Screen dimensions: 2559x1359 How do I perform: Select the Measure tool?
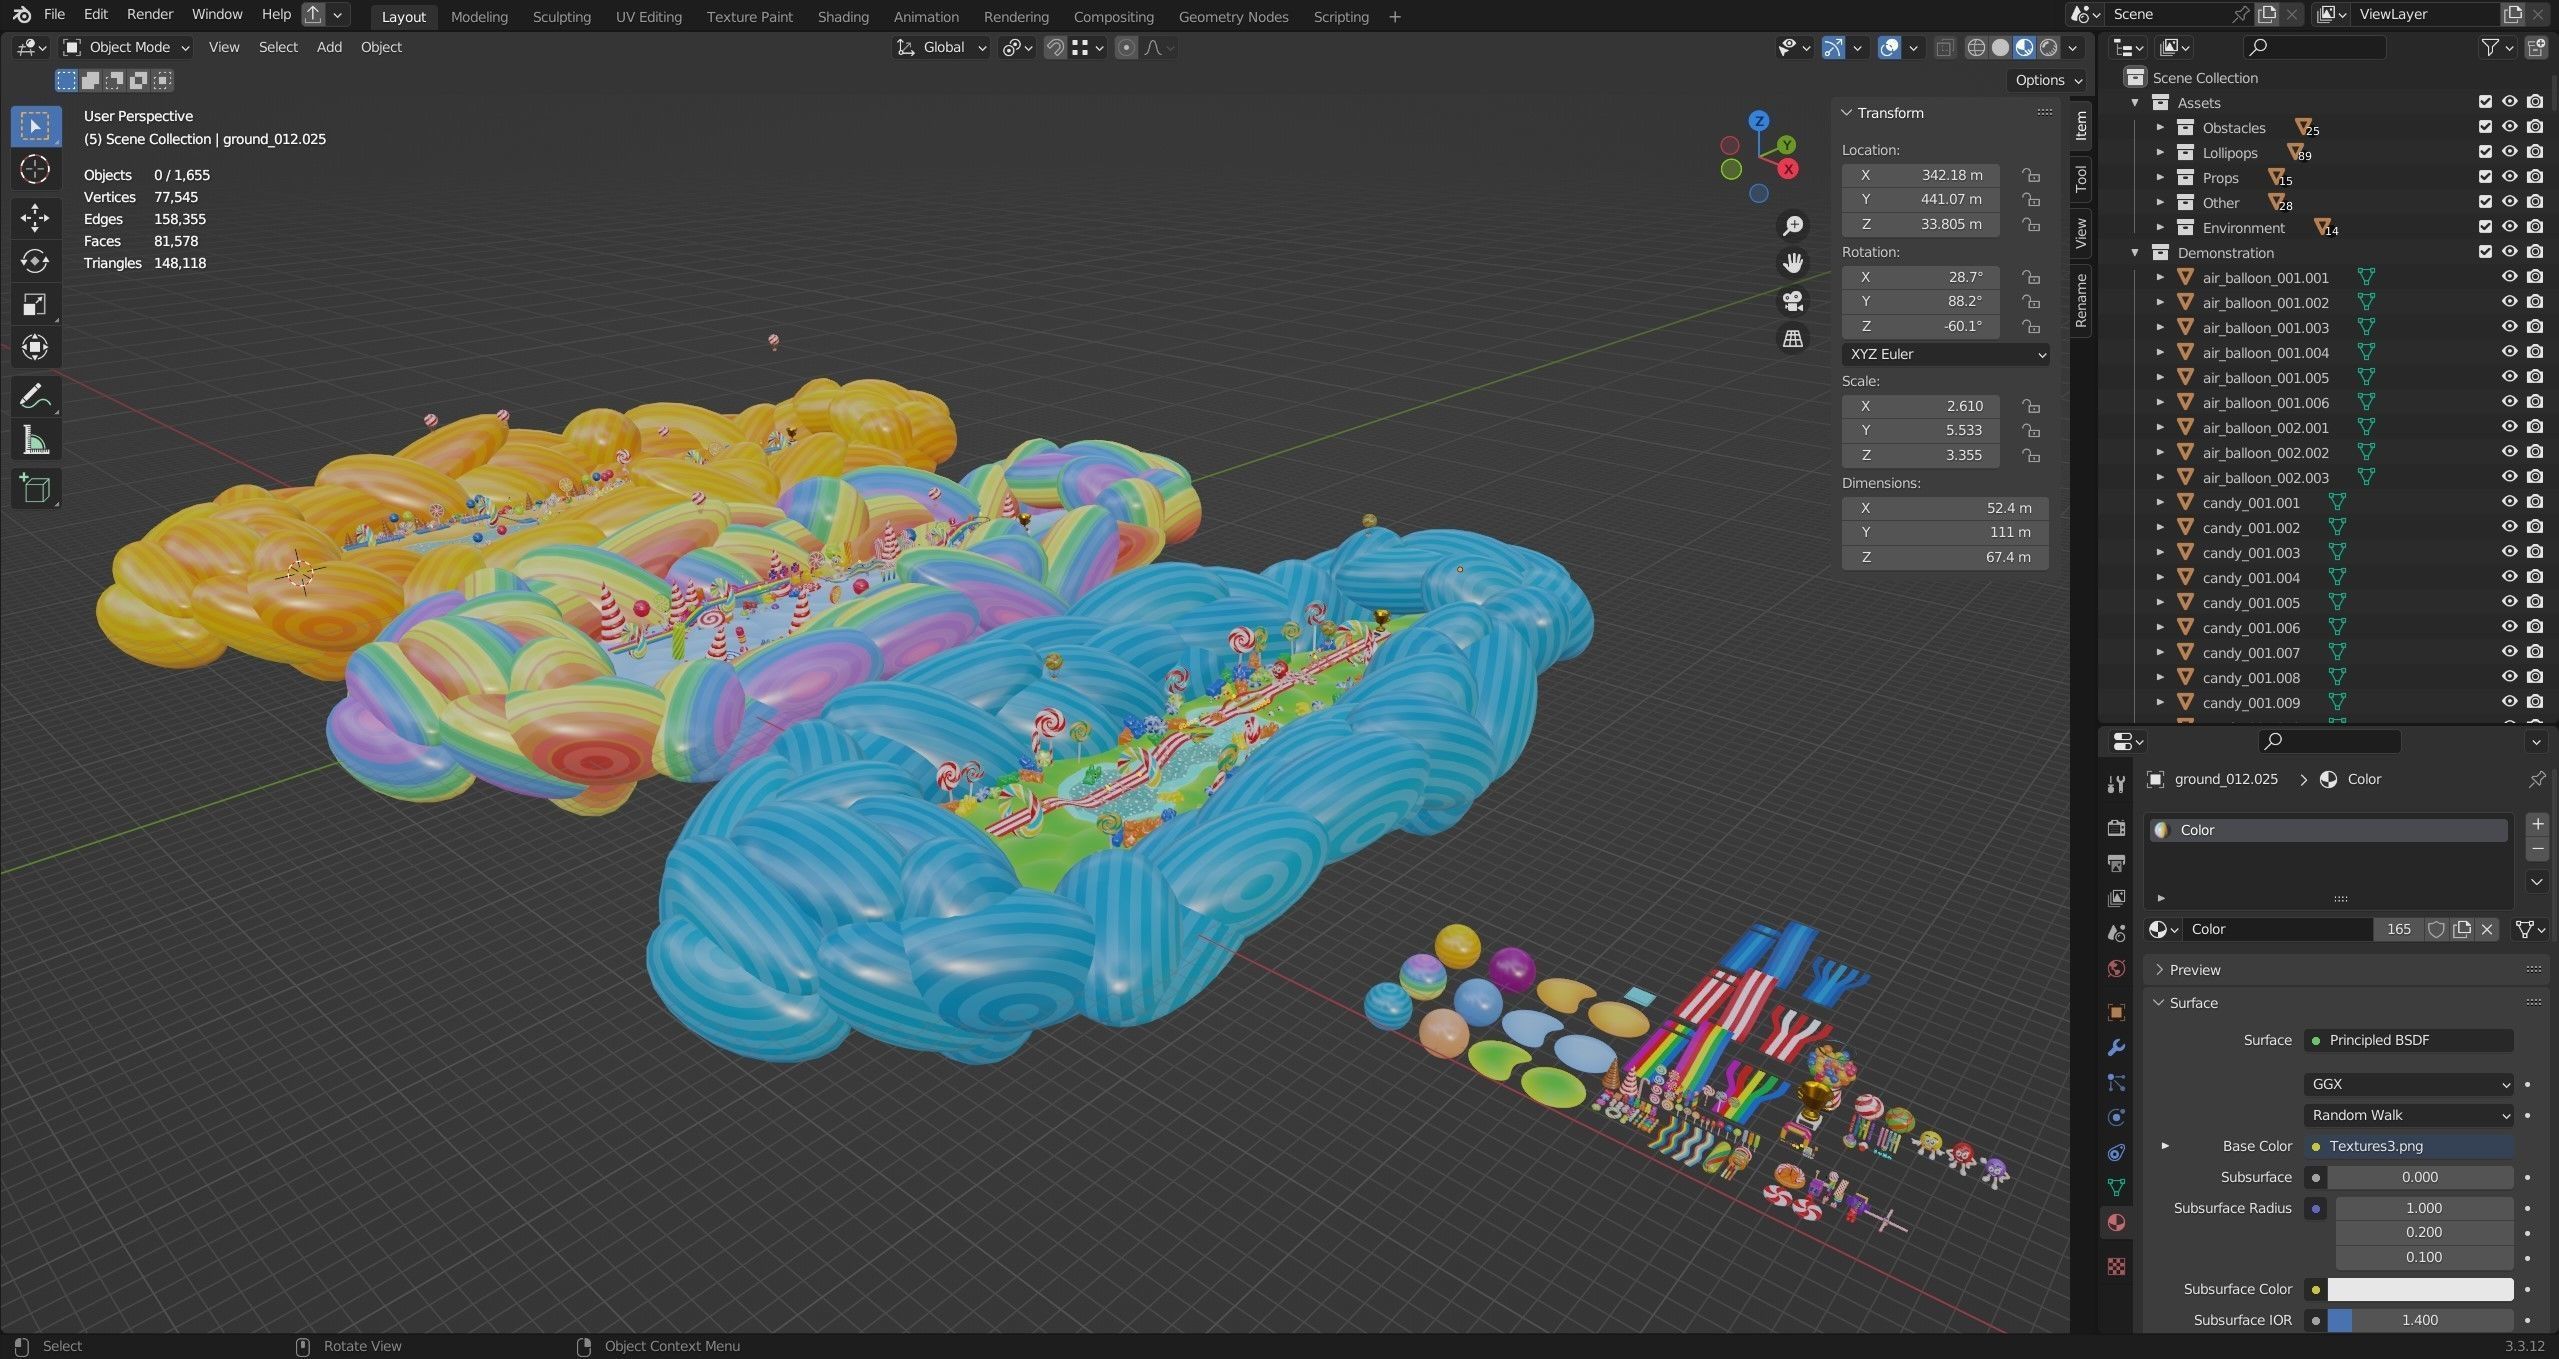pyautogui.click(x=35, y=440)
